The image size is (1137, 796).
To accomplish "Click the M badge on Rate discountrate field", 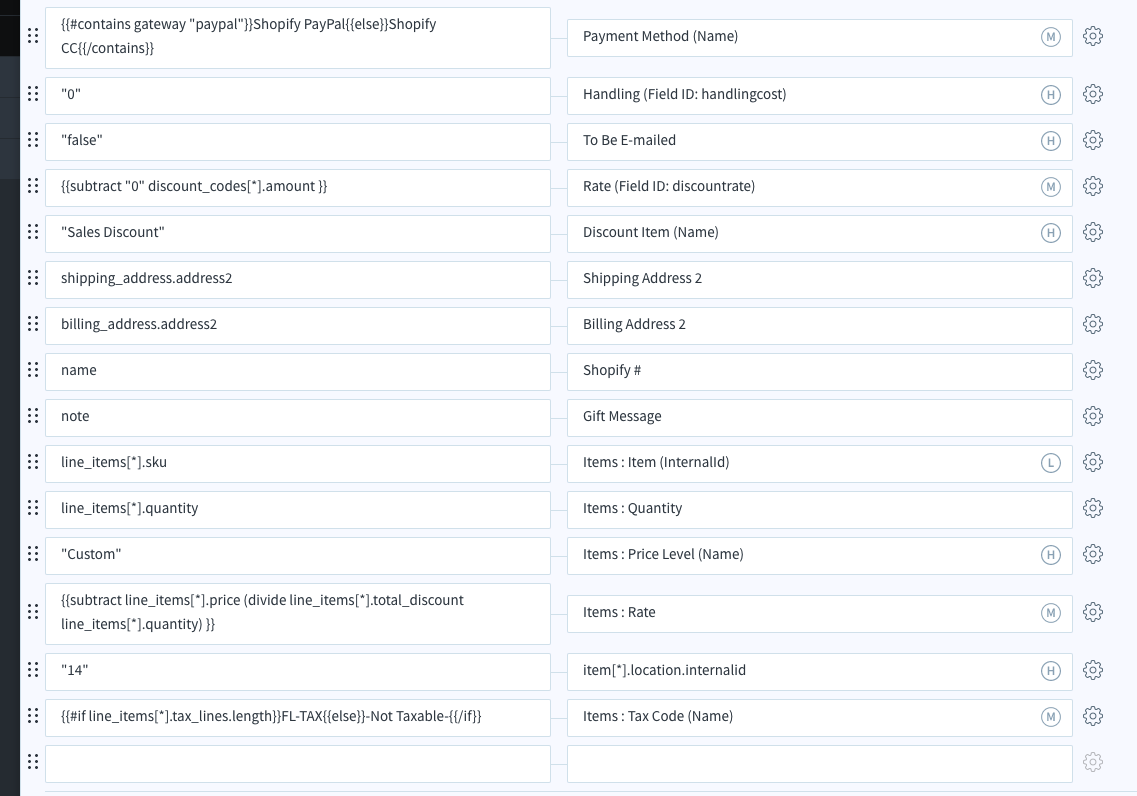I will coord(1050,187).
